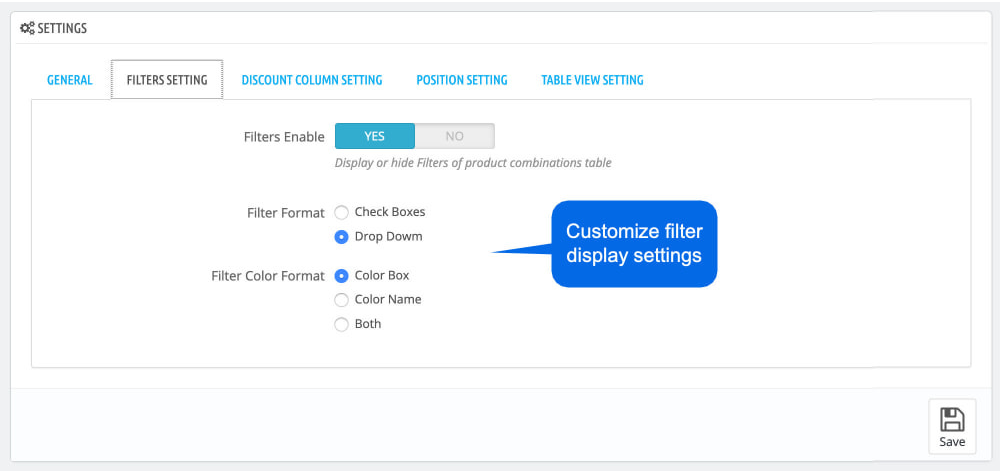The height and width of the screenshot is (471, 1000).
Task: Go to the Position Setting tab
Action: click(x=462, y=80)
